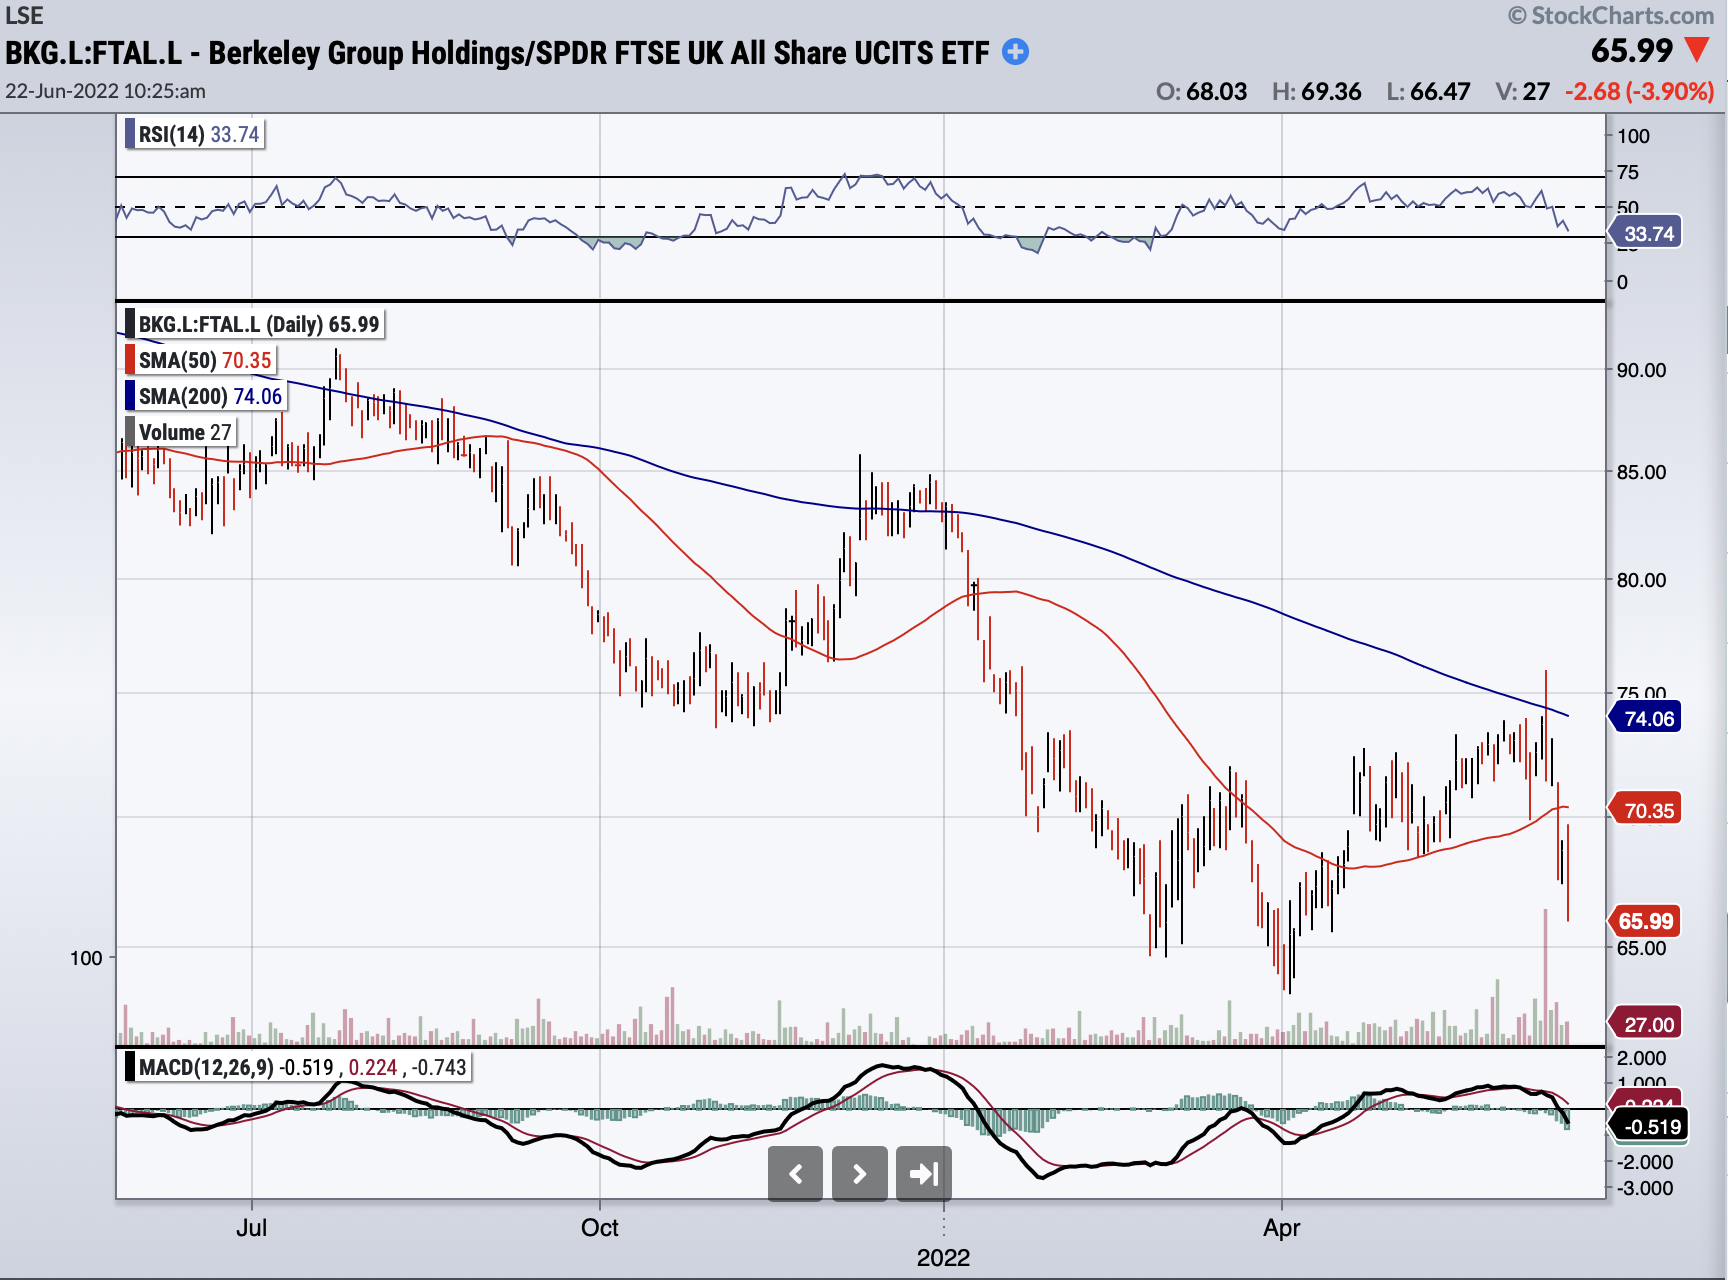Go to previous chart with left arrow

tap(795, 1173)
